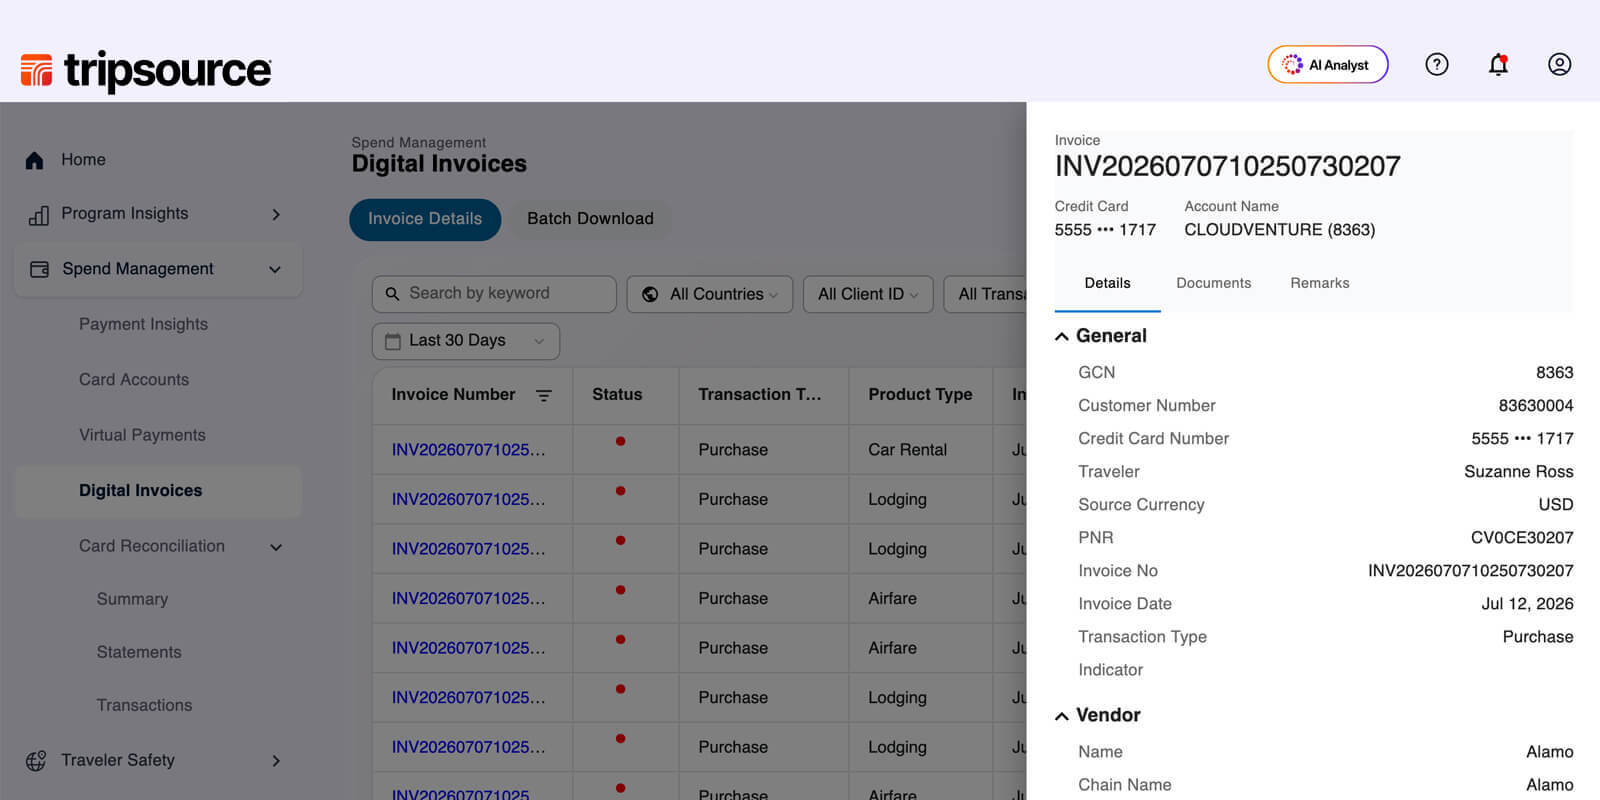The height and width of the screenshot is (800, 1600).
Task: Click the invoice title INV2026070710250730207
Action: click(x=1227, y=167)
